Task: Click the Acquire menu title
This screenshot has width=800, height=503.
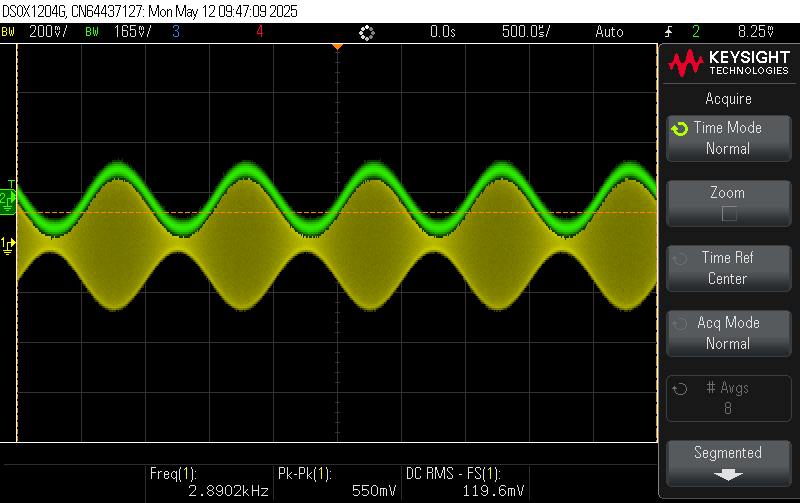Action: click(727, 99)
